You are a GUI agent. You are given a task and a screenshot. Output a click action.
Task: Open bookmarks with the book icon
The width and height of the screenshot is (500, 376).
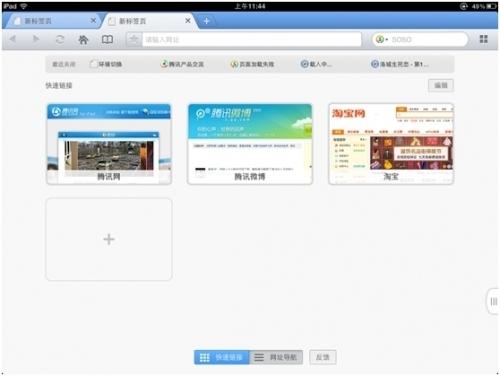coord(107,39)
